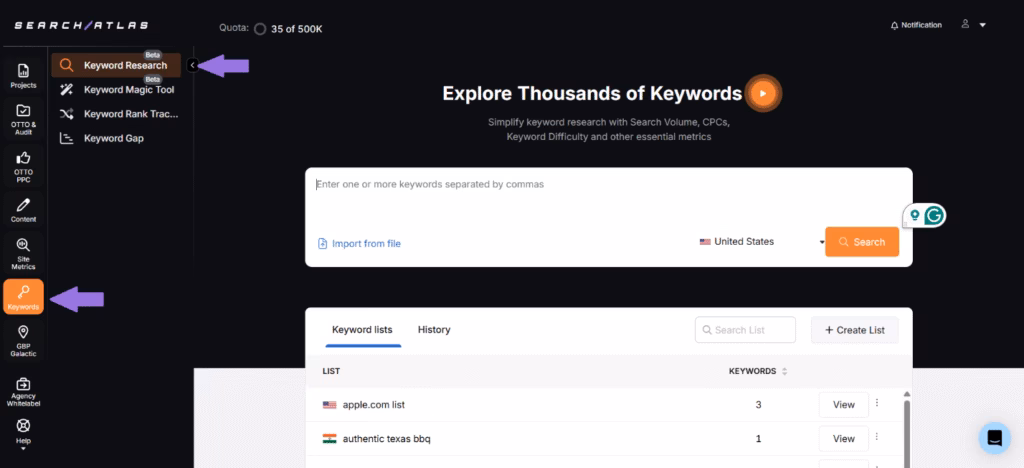Screen dimensions: 1024x468
Task: Open the United States country dropdown
Action: 761,242
